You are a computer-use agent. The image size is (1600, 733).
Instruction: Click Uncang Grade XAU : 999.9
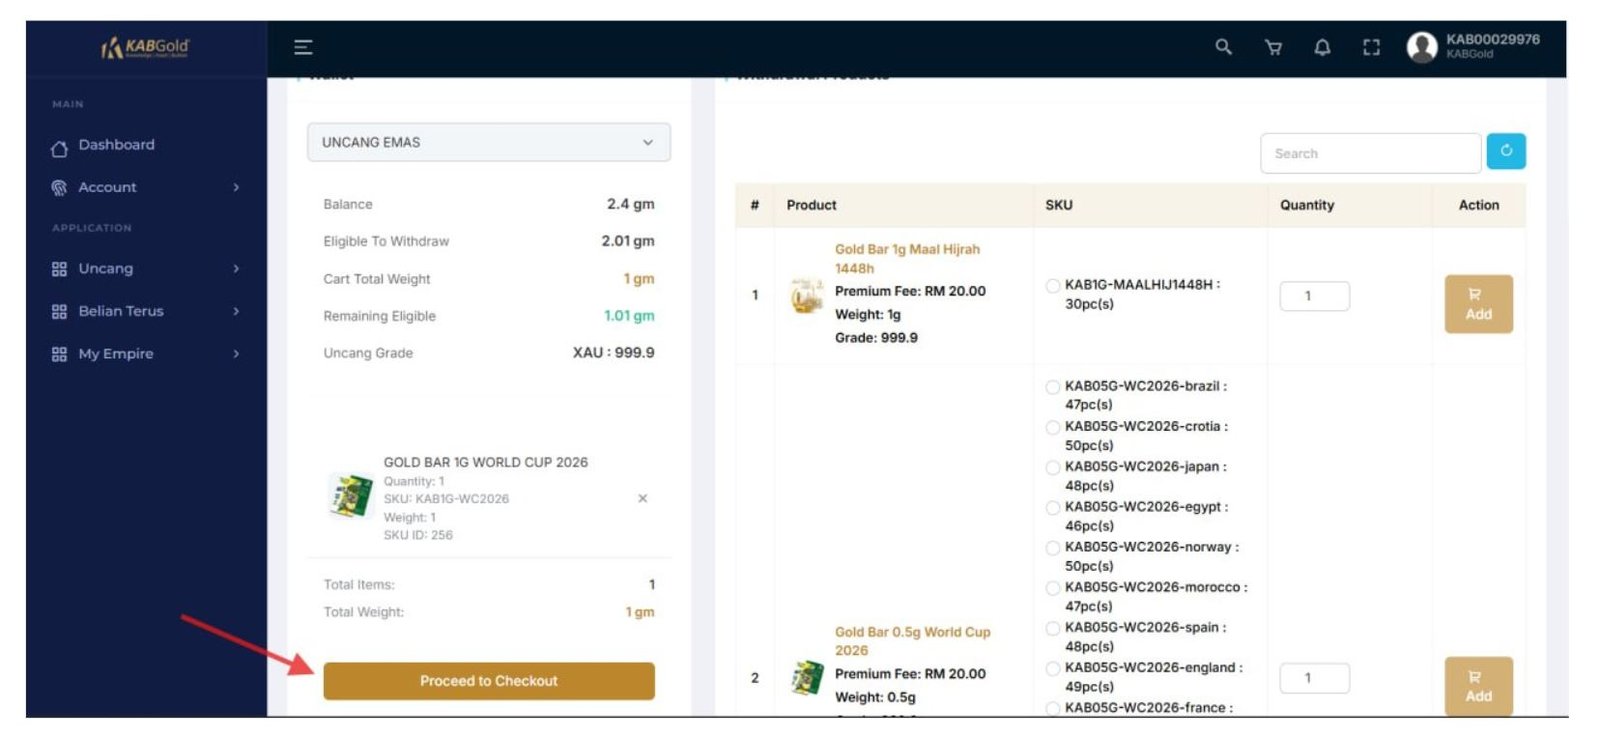[613, 353]
